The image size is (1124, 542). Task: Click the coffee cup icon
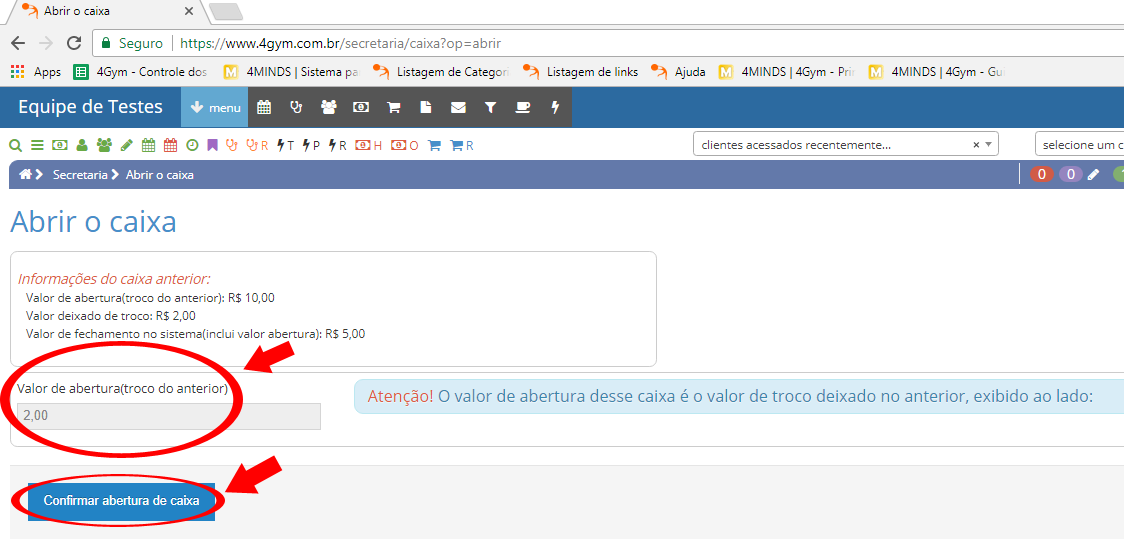pyautogui.click(x=523, y=107)
